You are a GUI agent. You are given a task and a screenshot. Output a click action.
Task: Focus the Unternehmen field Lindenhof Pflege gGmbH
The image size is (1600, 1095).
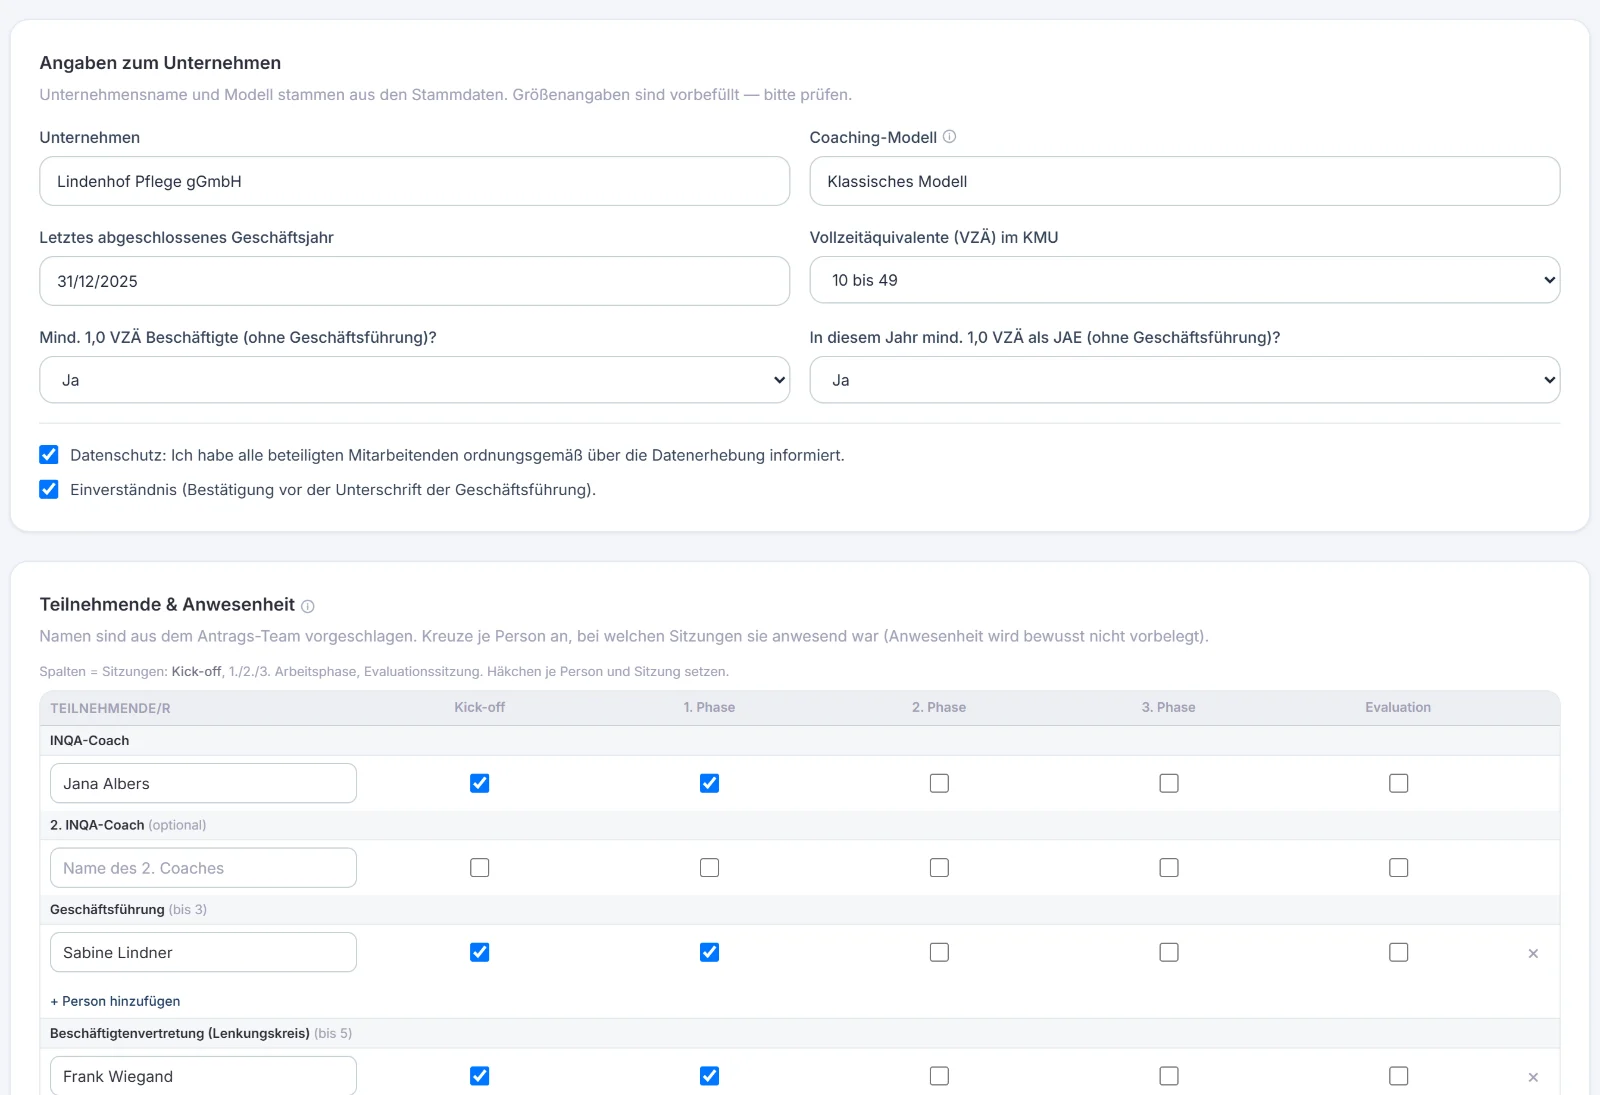[x=414, y=181]
